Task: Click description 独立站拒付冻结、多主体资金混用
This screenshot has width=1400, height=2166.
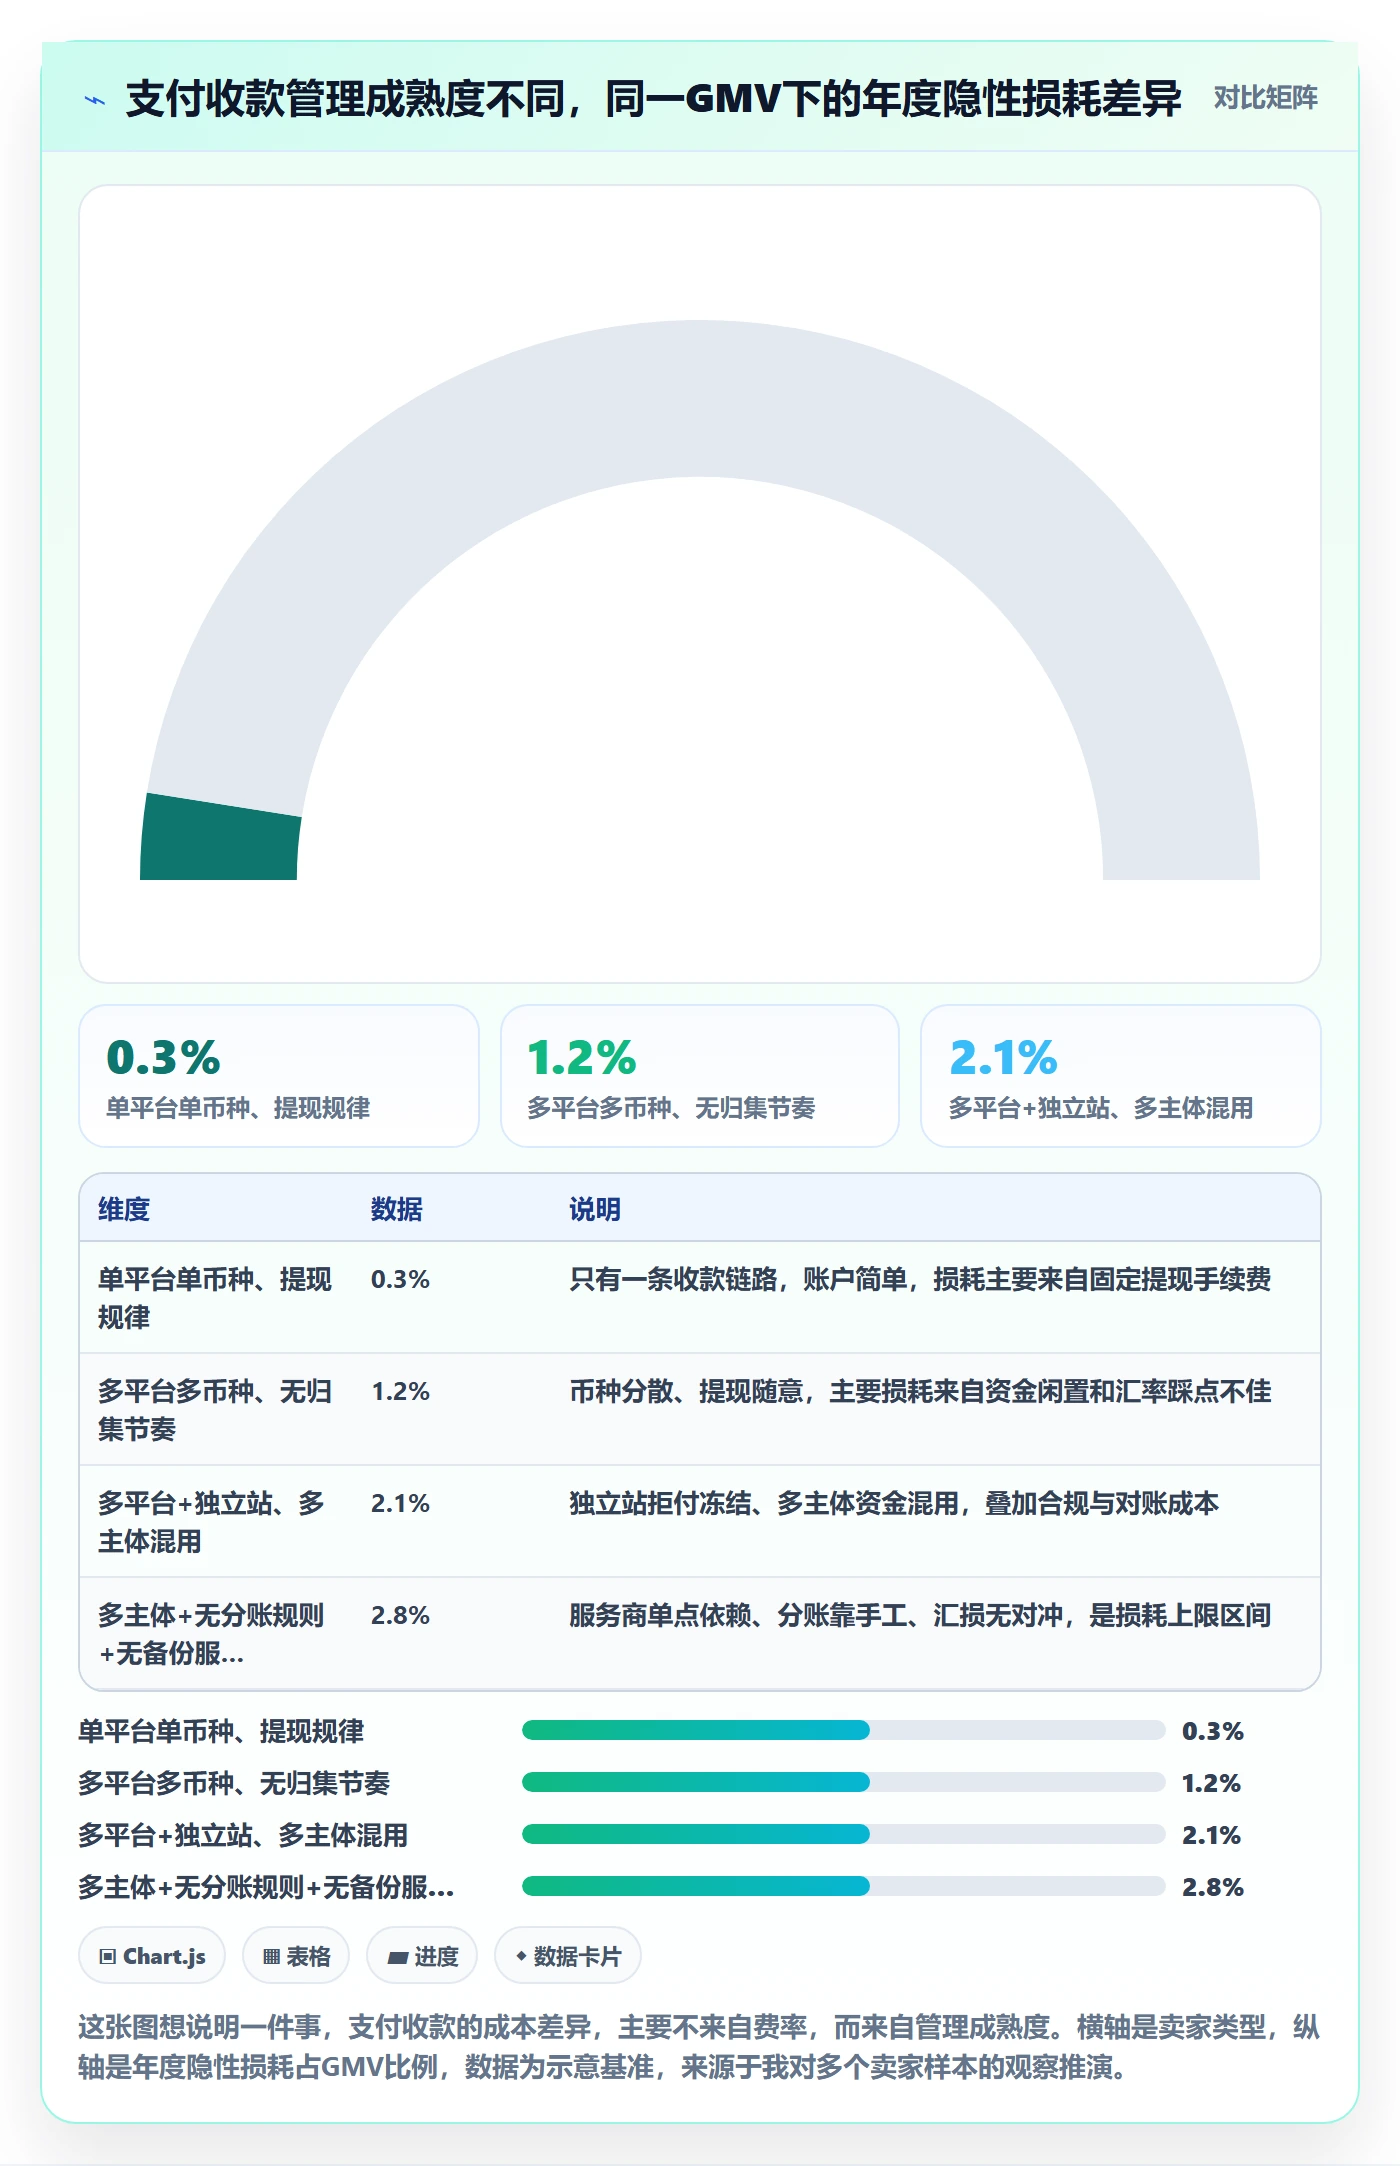Action: (894, 1503)
